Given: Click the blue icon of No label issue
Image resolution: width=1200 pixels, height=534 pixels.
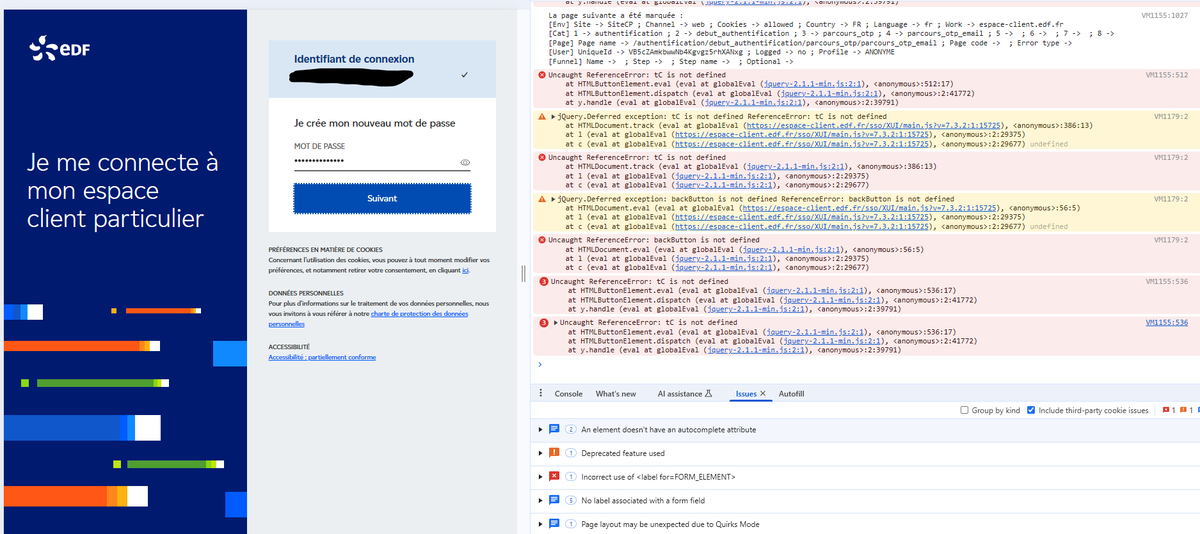Looking at the screenshot, I should (554, 500).
